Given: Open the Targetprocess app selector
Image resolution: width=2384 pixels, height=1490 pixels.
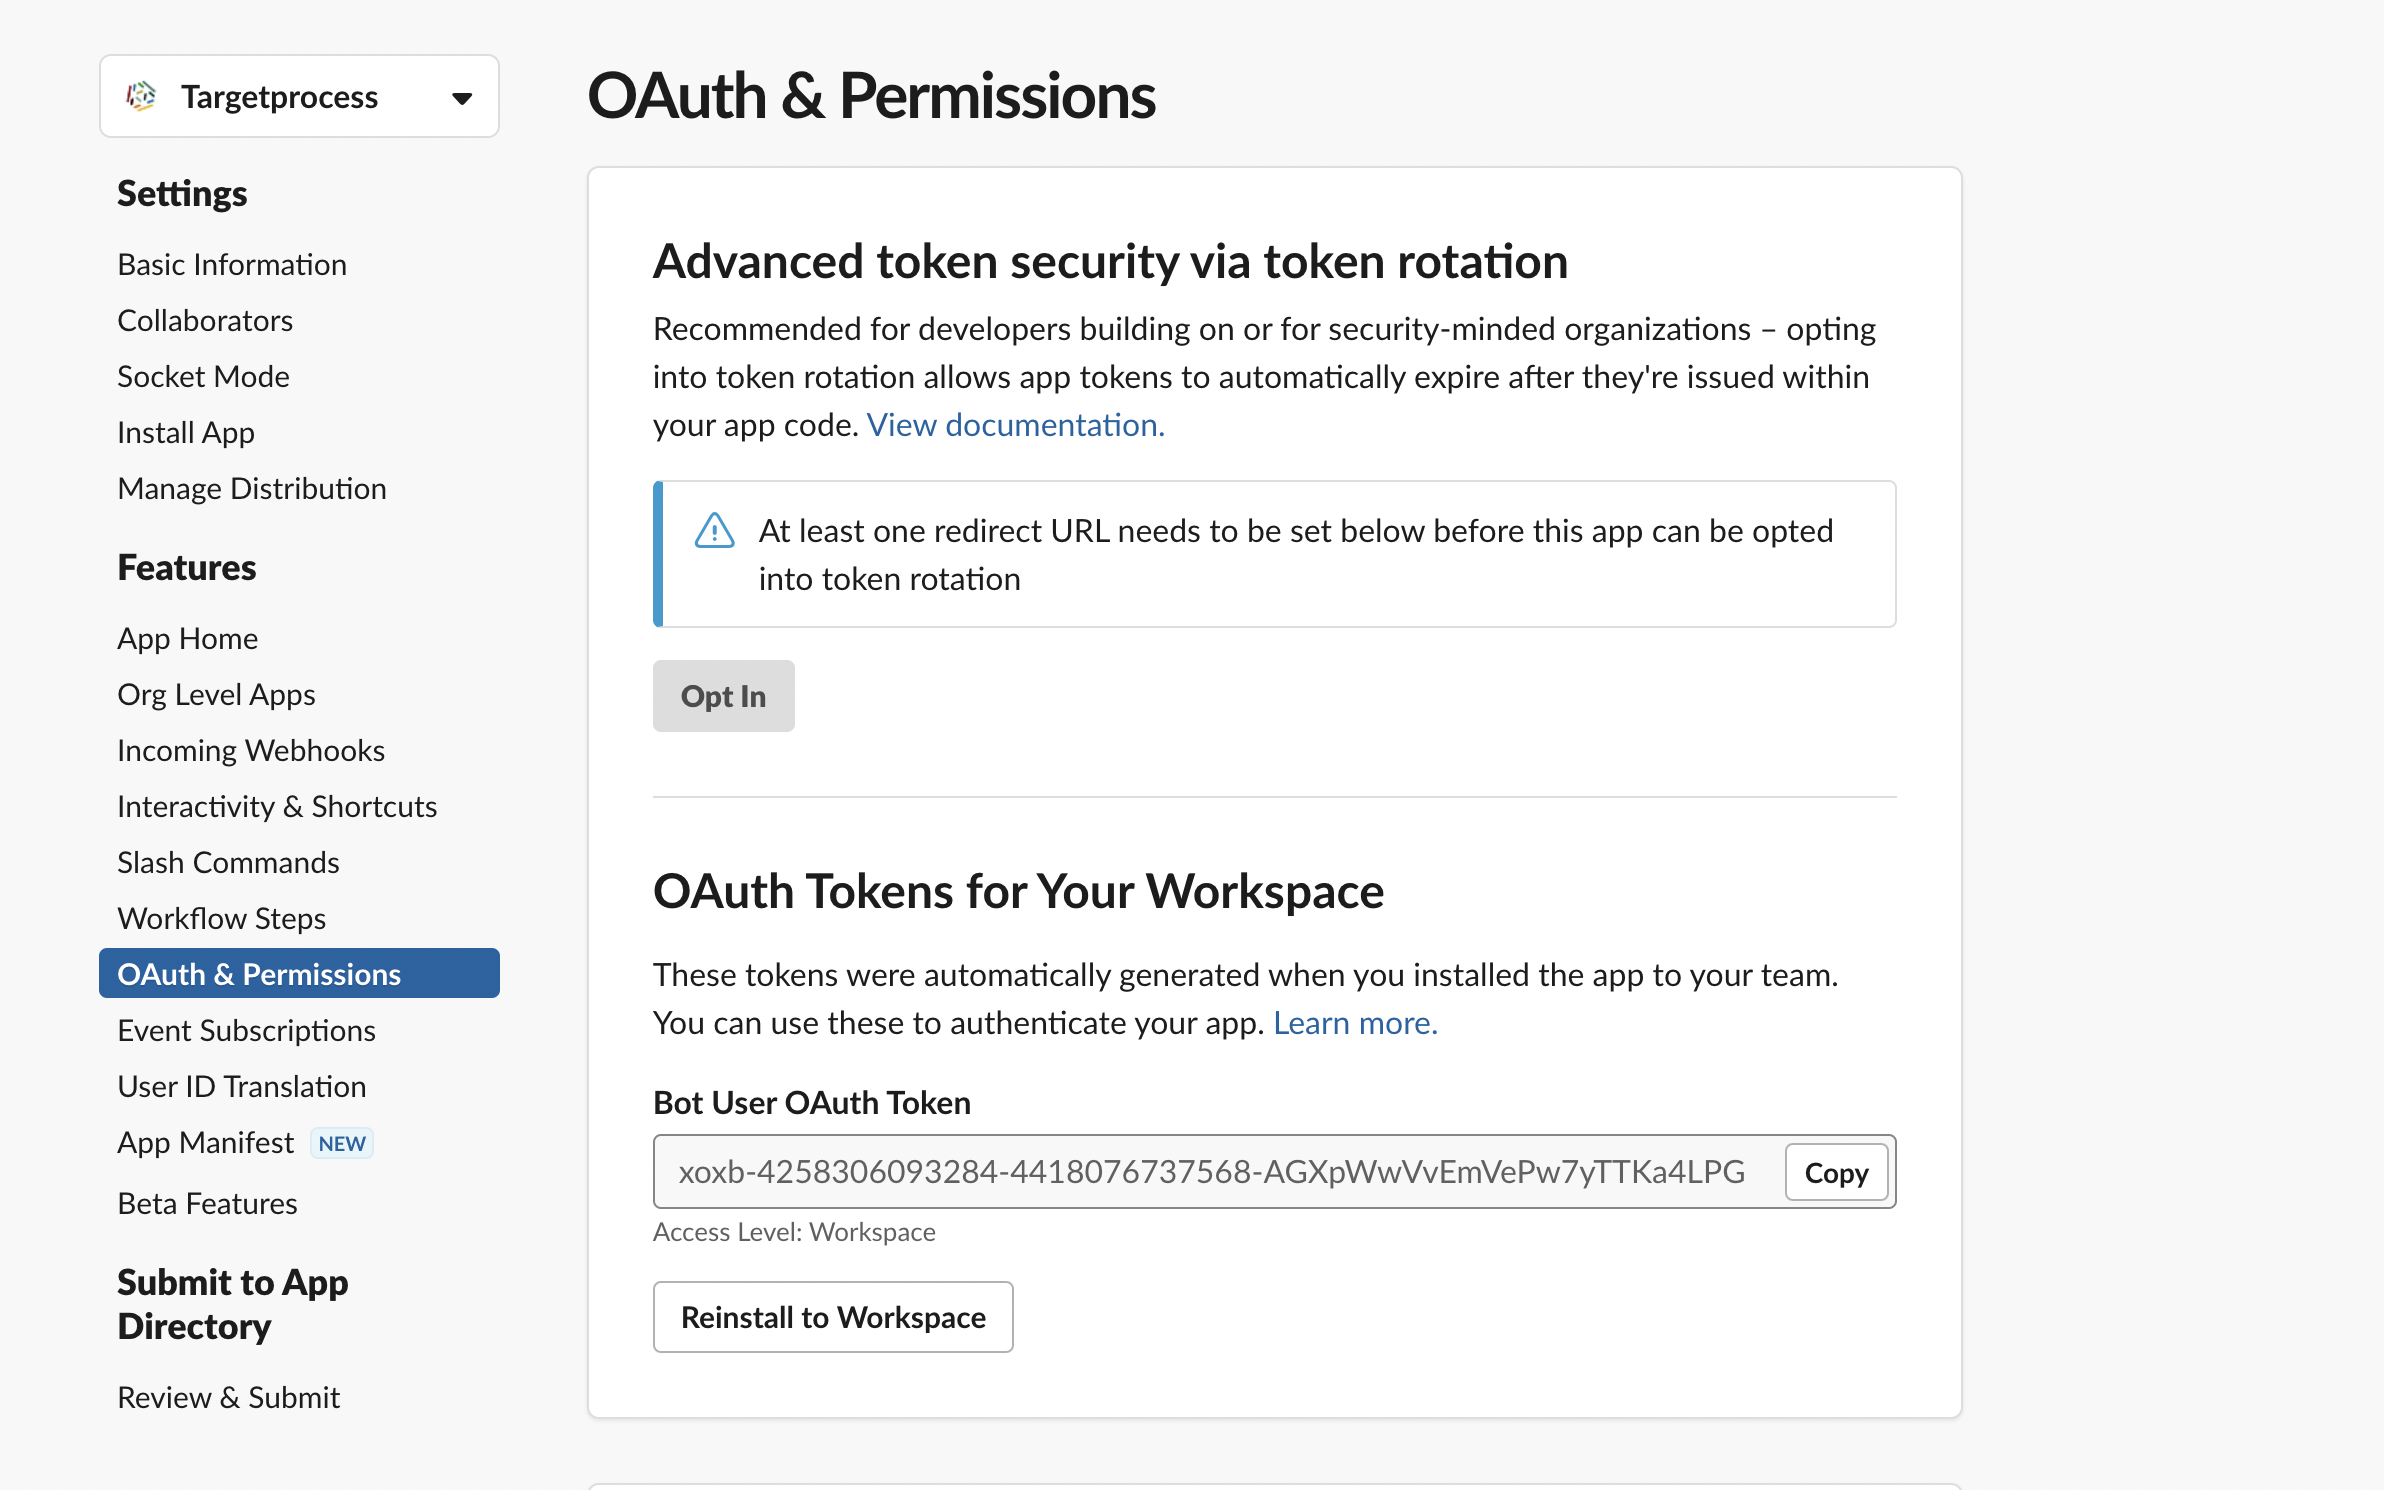Looking at the screenshot, I should tap(279, 97).
